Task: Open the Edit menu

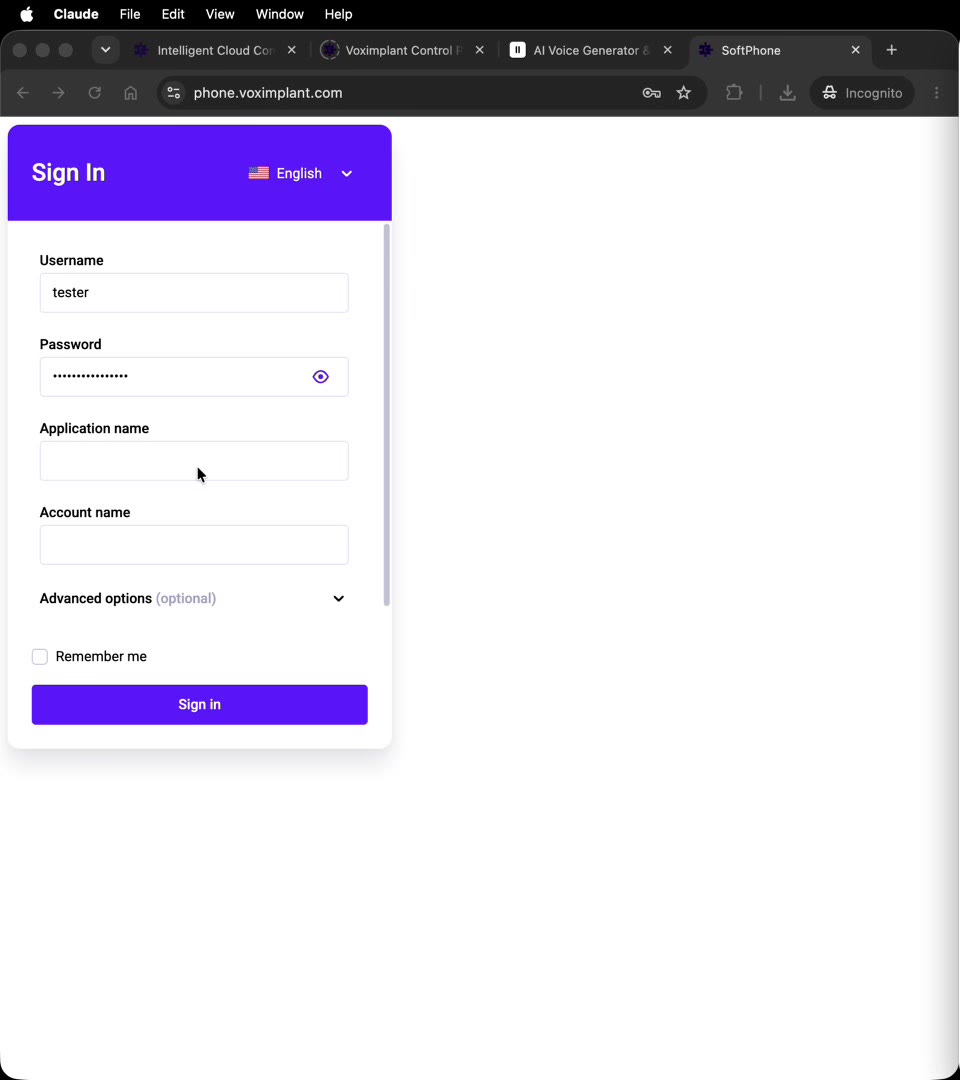Action: click(173, 14)
